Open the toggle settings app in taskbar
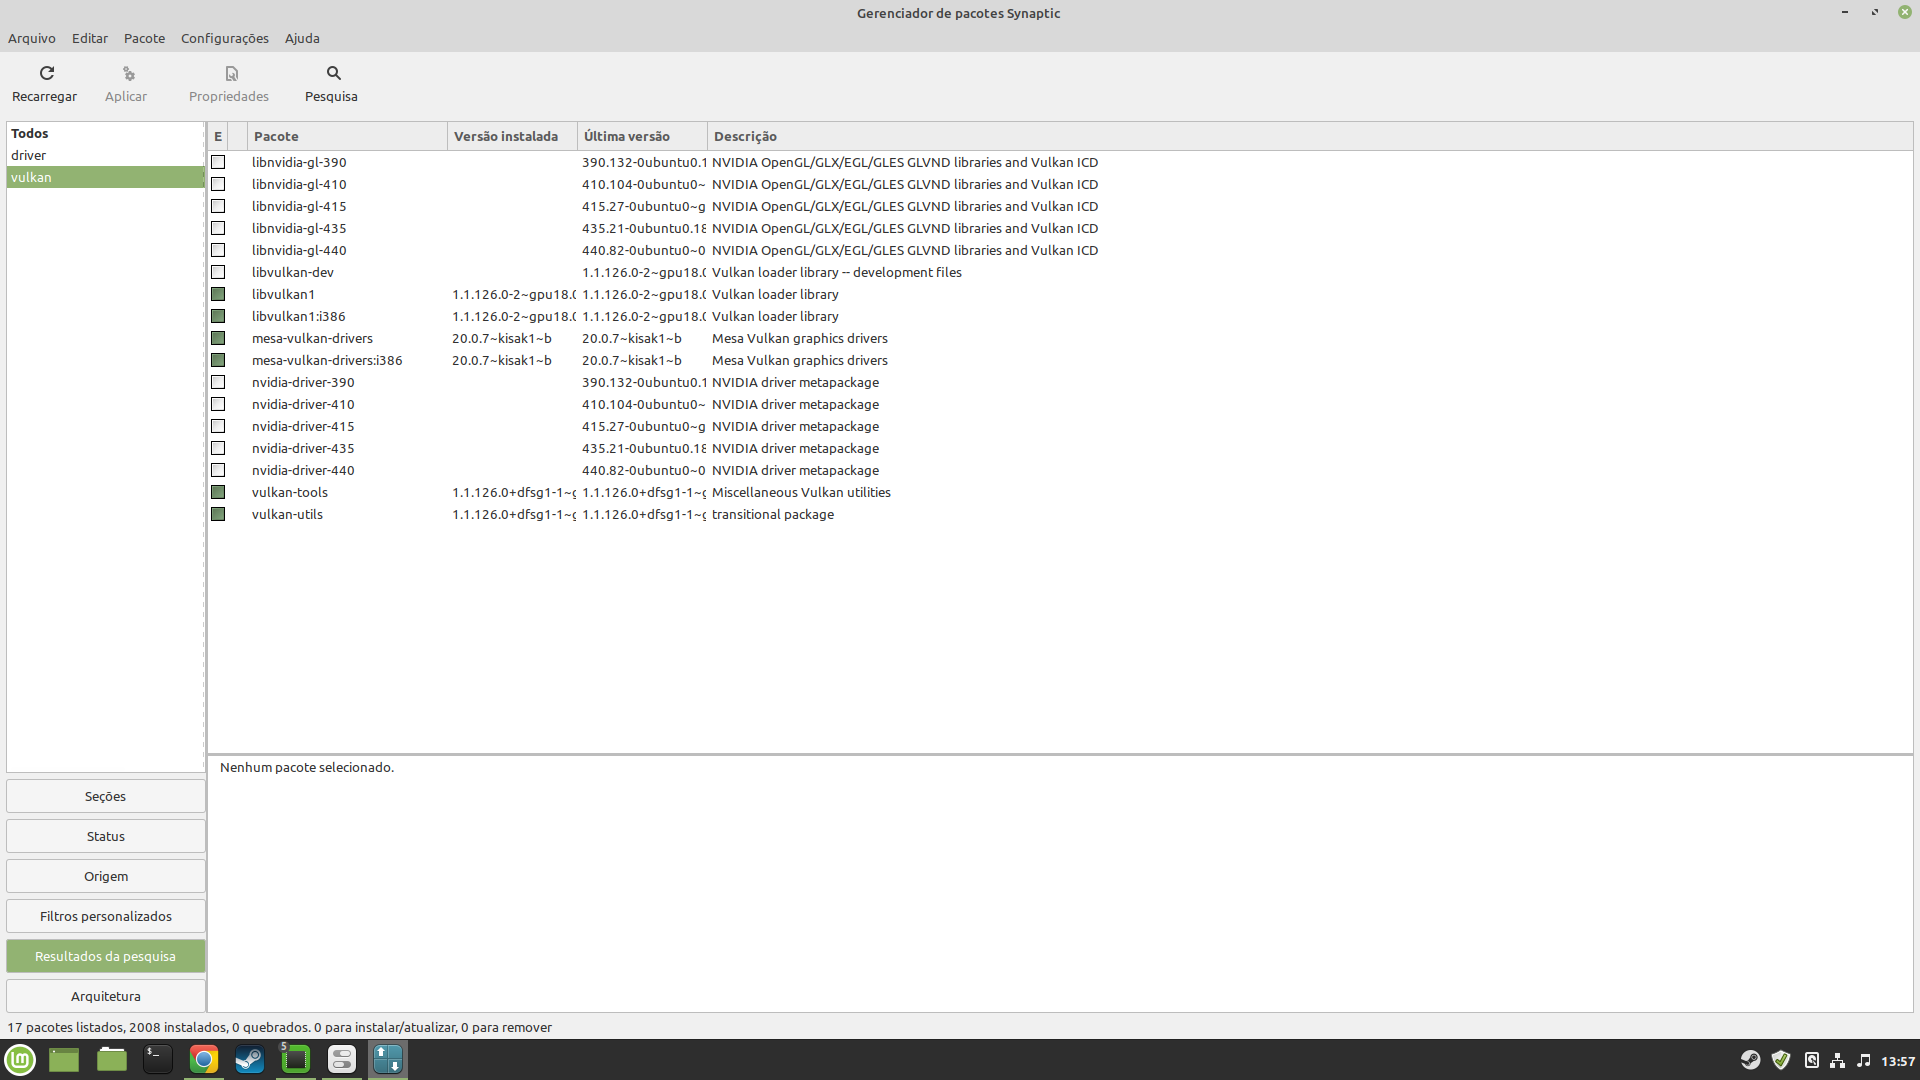 pos(342,1059)
